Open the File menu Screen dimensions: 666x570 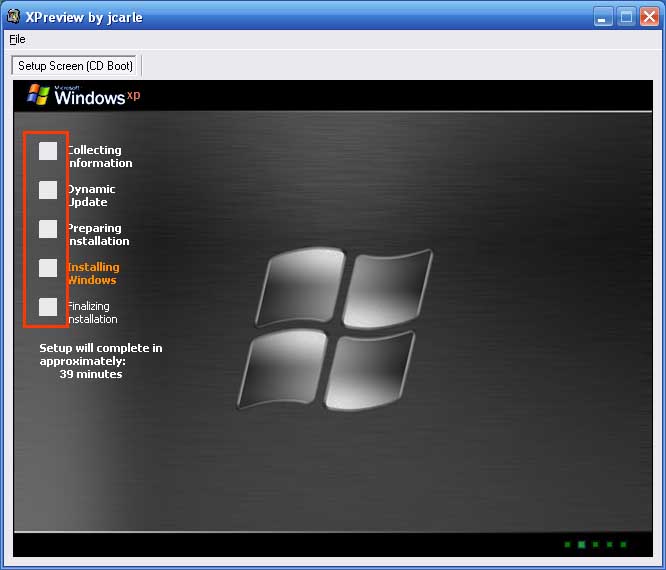click(17, 39)
